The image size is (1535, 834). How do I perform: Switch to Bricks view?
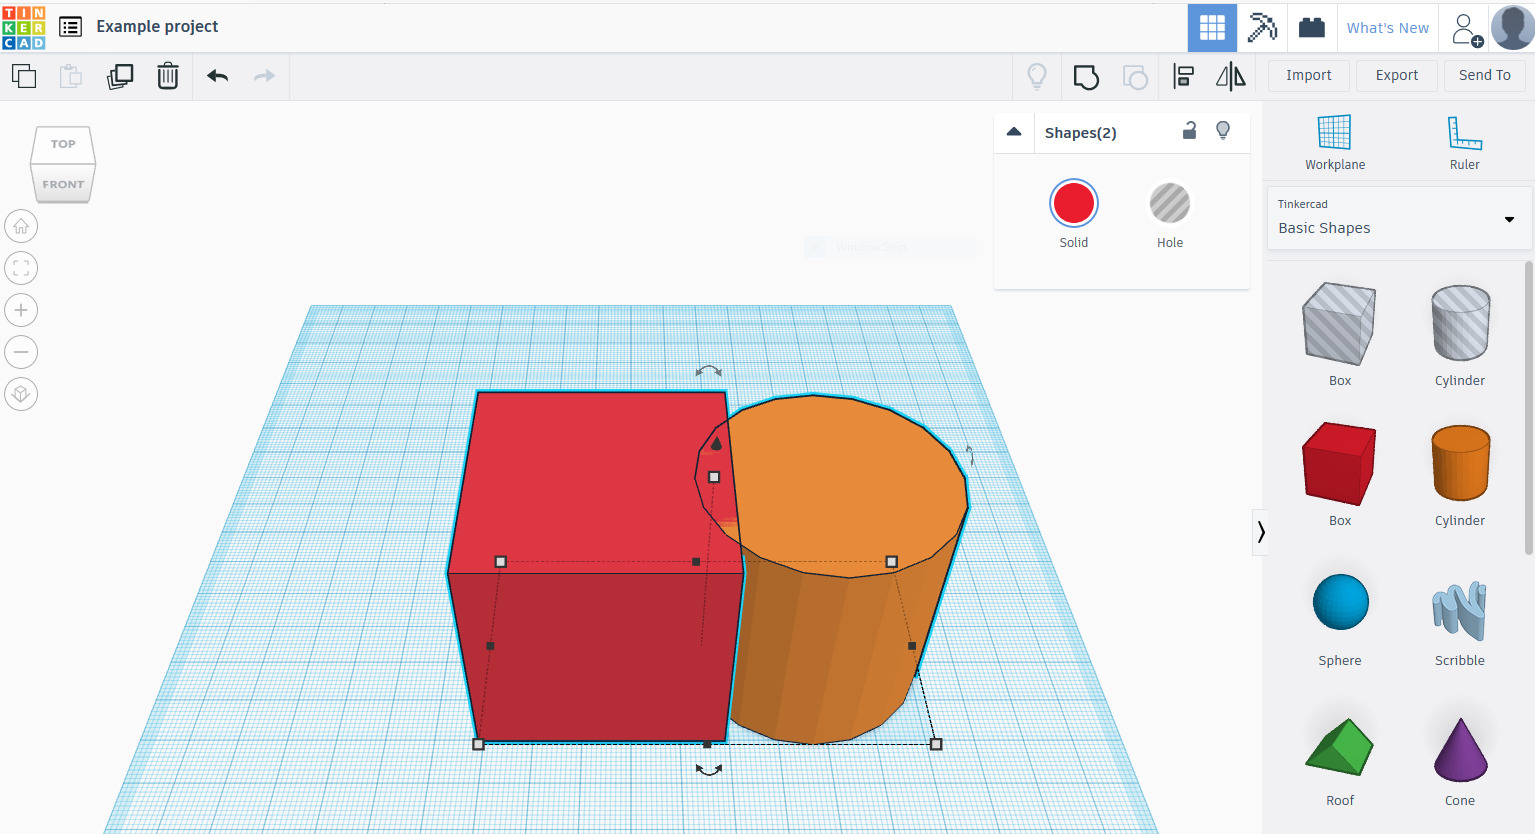click(1312, 27)
